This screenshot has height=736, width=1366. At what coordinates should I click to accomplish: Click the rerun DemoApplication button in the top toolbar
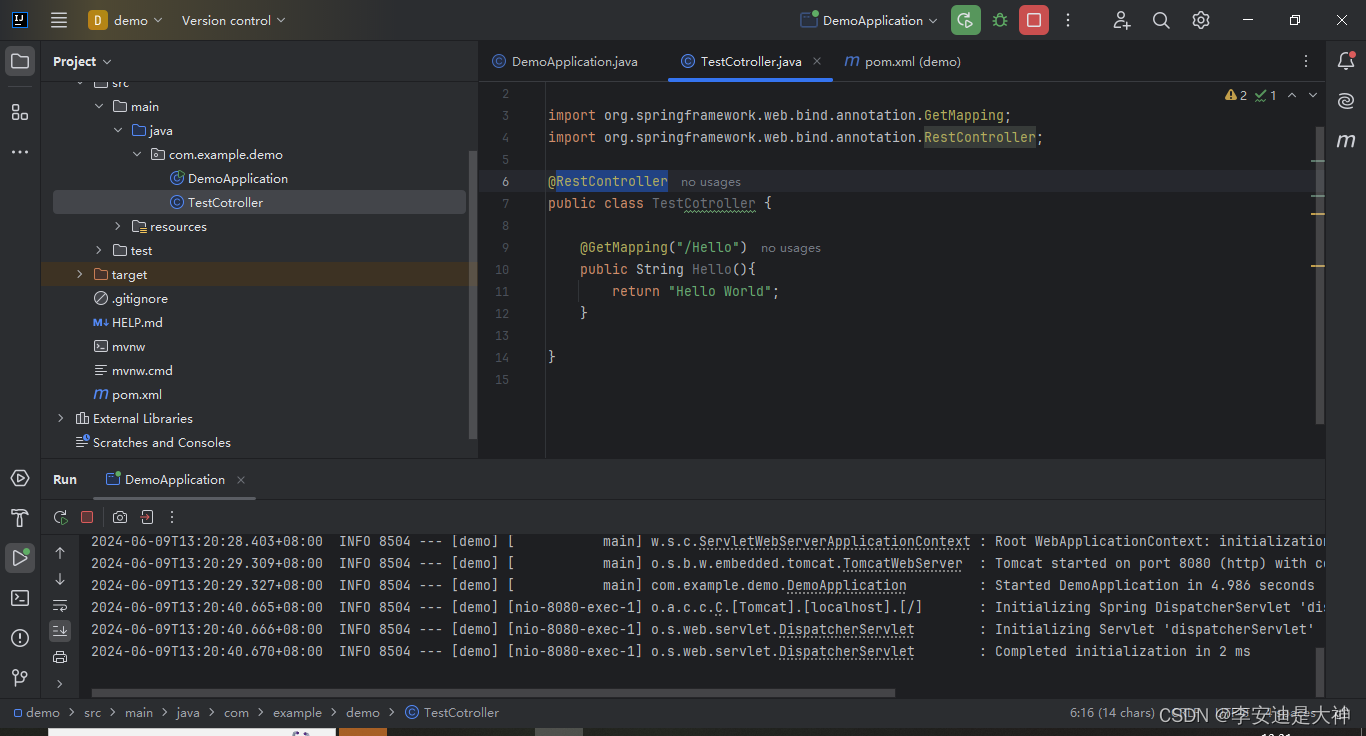[965, 20]
